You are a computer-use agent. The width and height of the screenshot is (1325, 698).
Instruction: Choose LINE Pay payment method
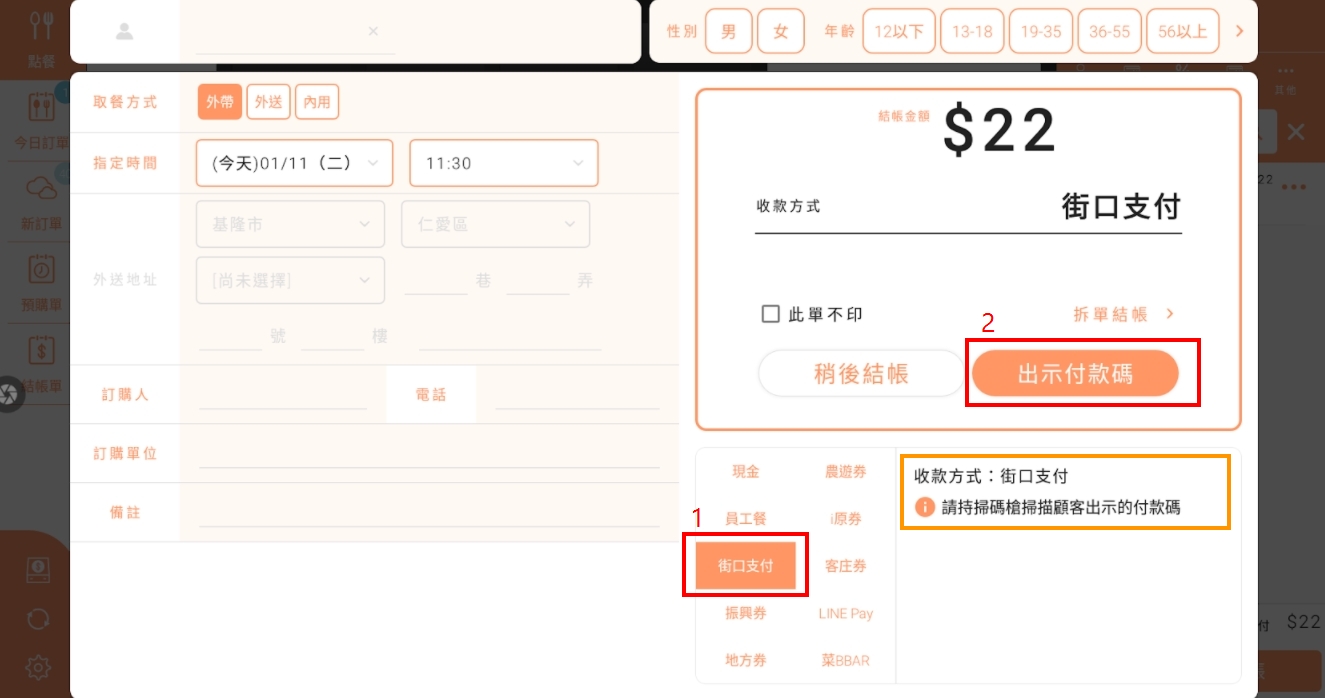(x=845, y=614)
